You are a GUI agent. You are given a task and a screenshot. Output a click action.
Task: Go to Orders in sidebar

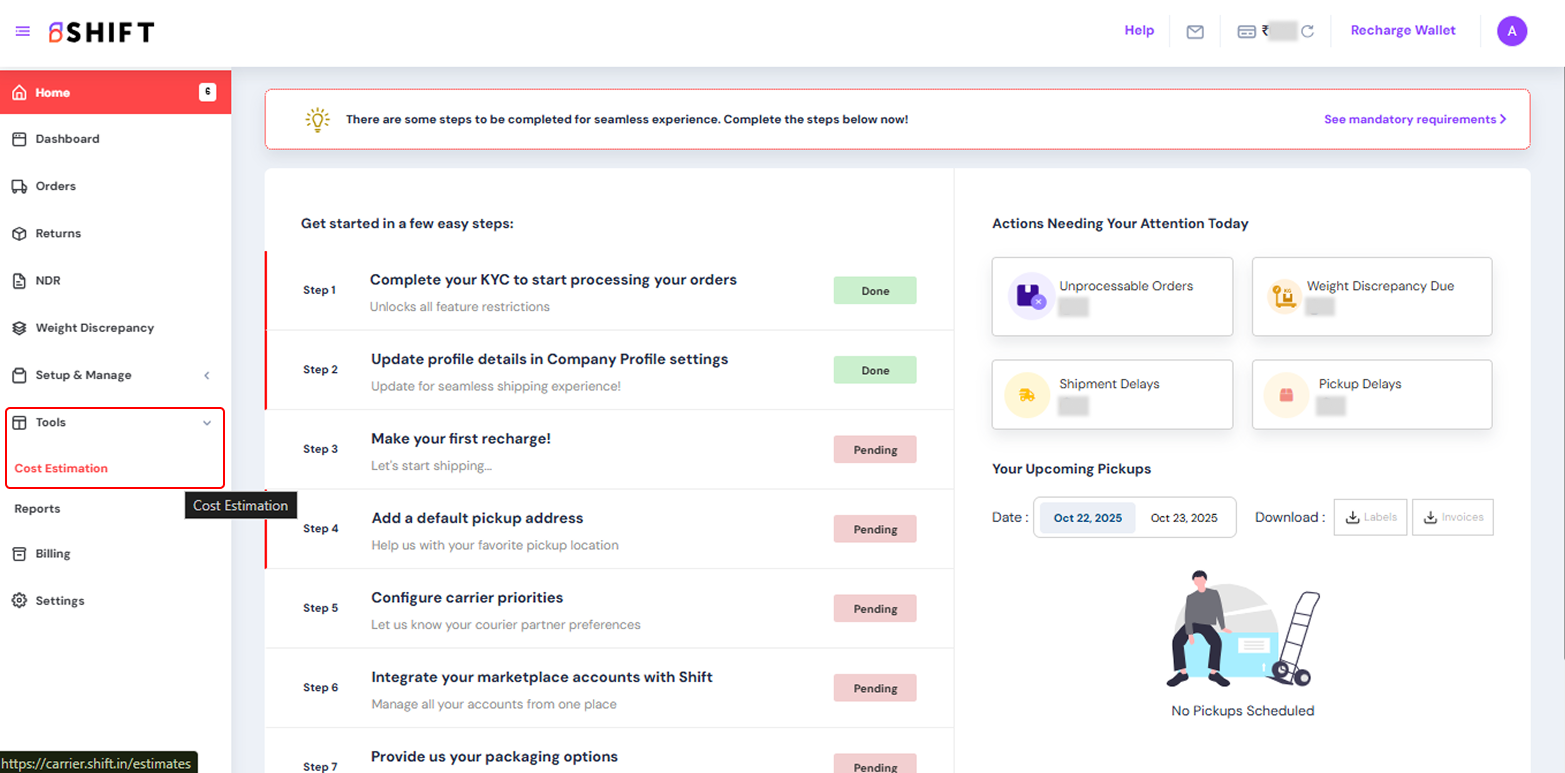(x=56, y=186)
